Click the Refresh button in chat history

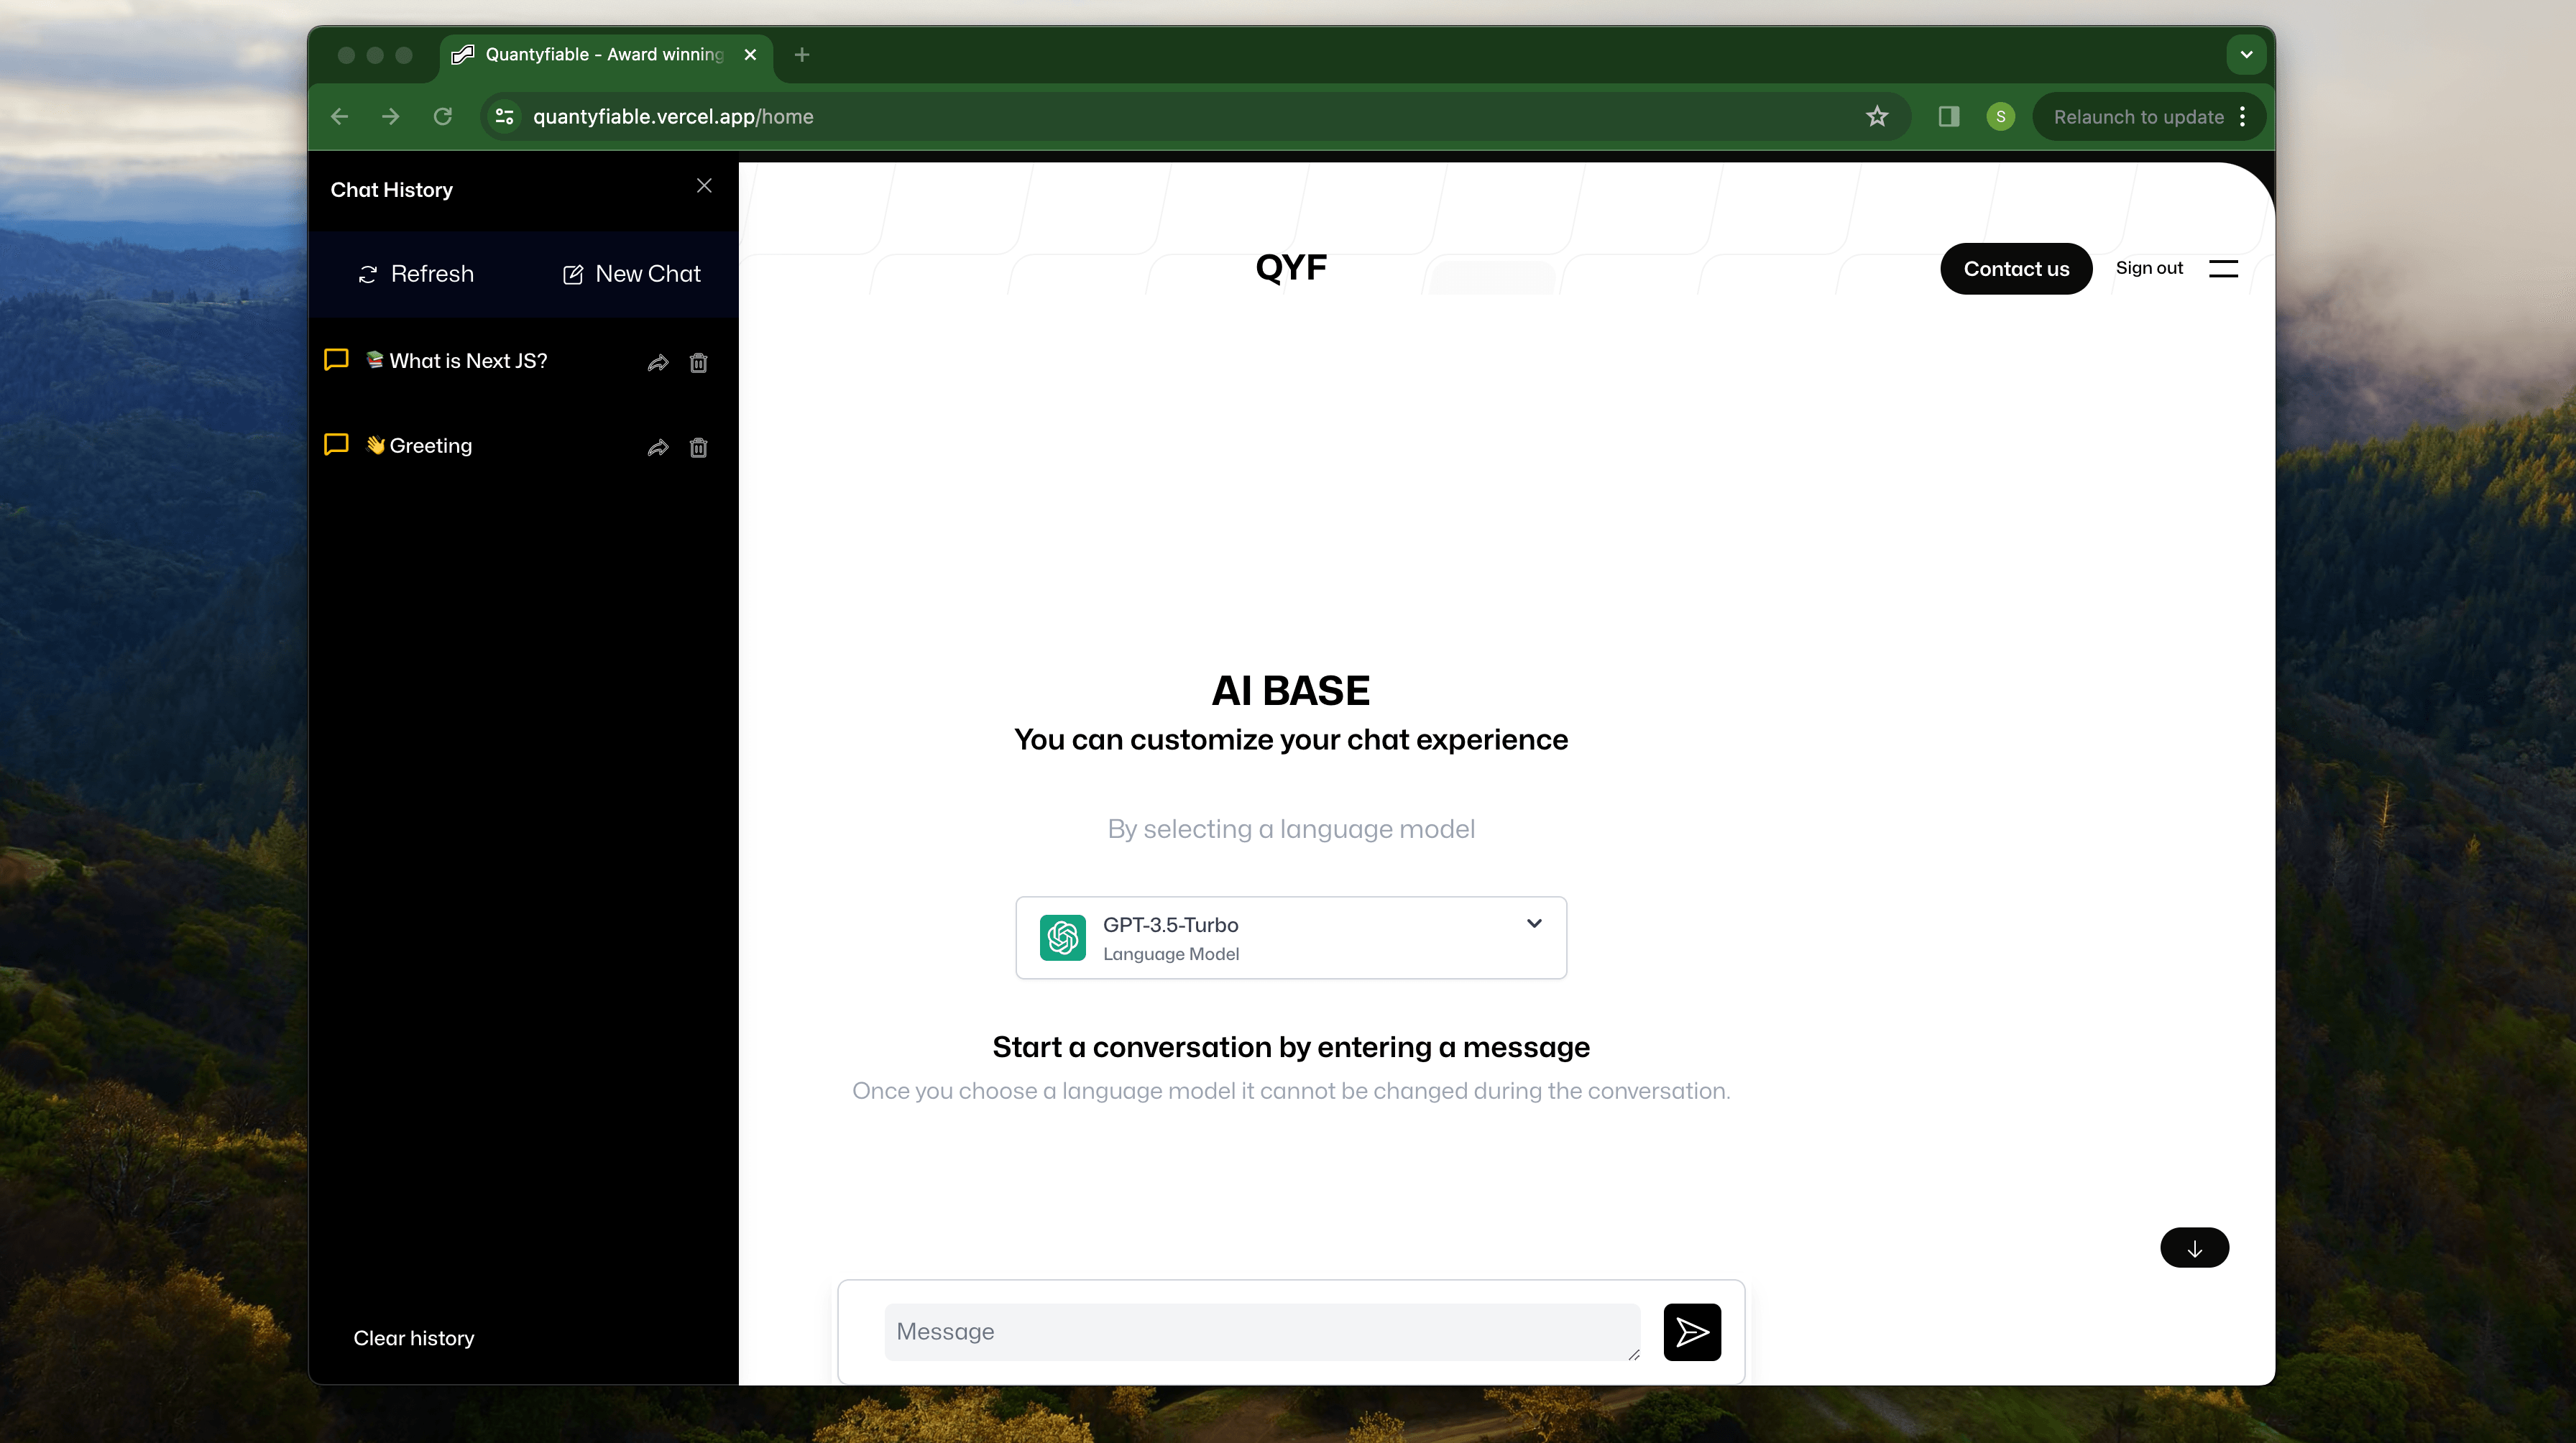pyautogui.click(x=416, y=274)
